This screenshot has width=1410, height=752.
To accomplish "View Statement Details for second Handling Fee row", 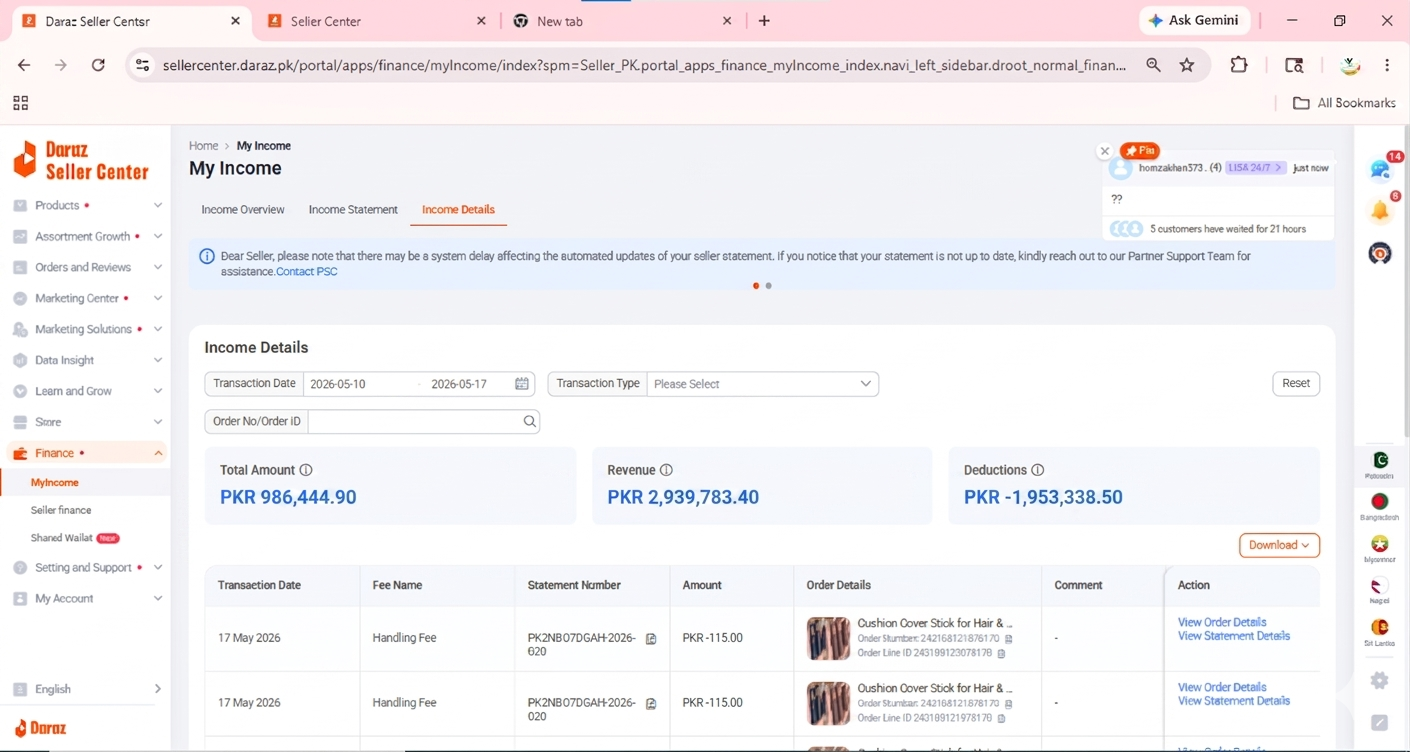I will point(1234,701).
